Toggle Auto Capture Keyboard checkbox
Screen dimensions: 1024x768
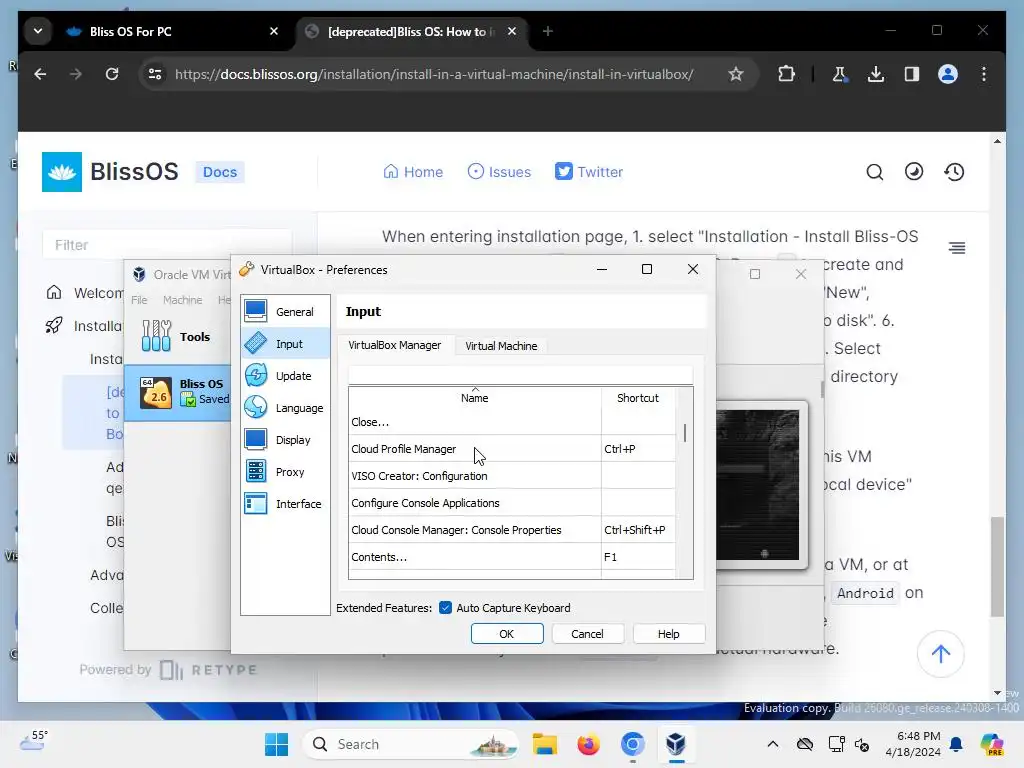[x=445, y=608]
